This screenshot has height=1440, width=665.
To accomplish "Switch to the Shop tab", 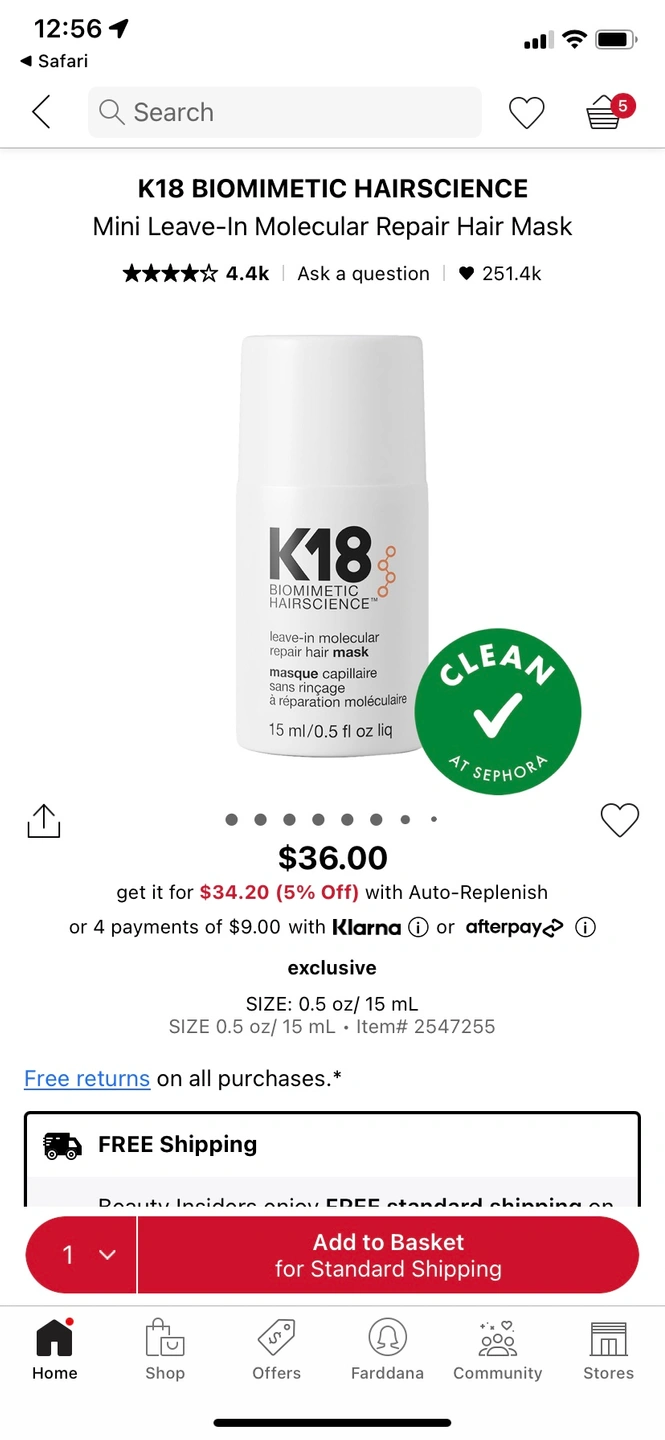I will [x=165, y=1350].
